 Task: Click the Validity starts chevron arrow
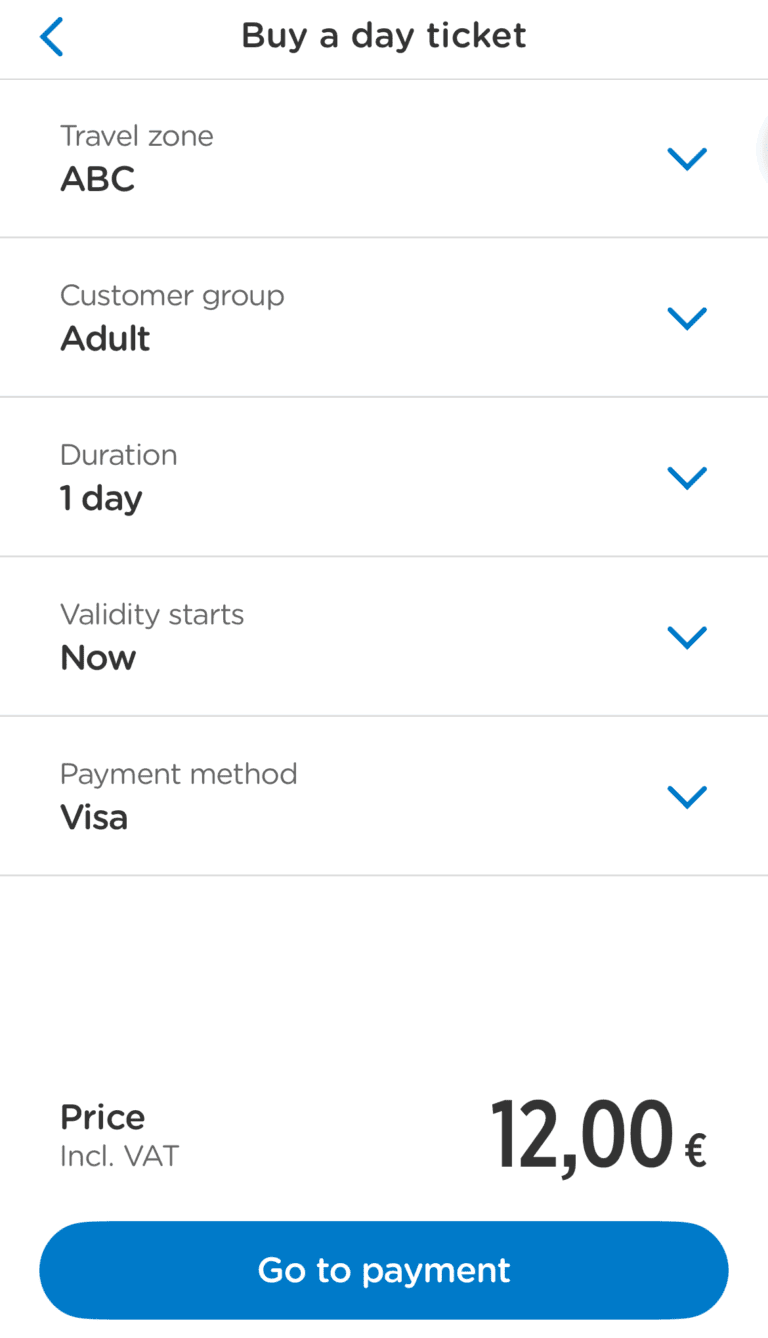coord(687,637)
